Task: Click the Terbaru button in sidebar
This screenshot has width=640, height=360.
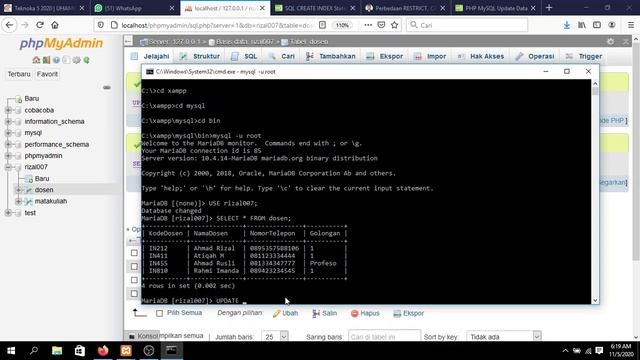Action: (x=19, y=74)
